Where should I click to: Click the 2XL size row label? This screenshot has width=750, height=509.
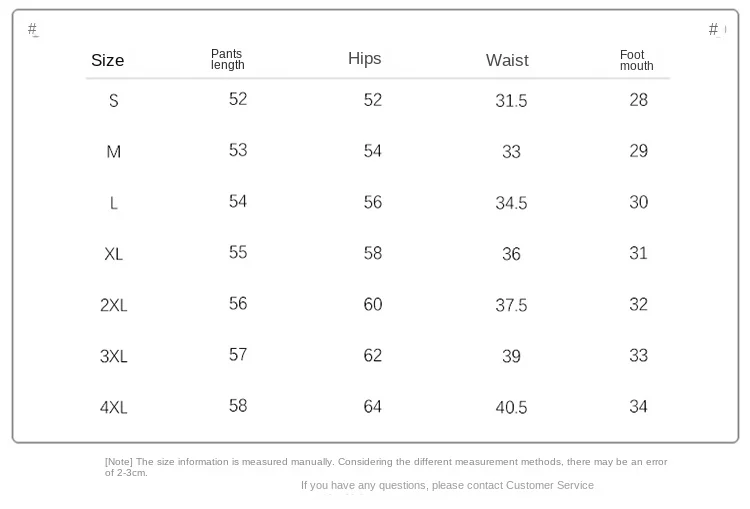coord(114,305)
